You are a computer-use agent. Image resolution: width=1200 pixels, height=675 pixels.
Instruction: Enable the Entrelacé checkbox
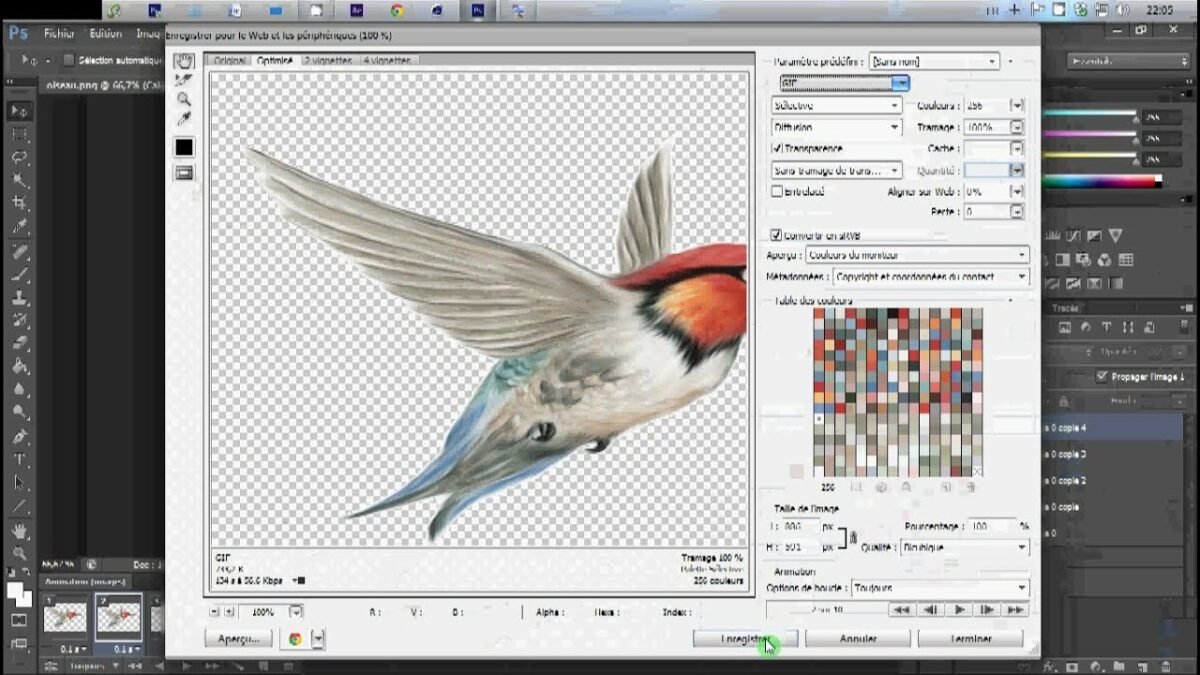click(x=777, y=191)
